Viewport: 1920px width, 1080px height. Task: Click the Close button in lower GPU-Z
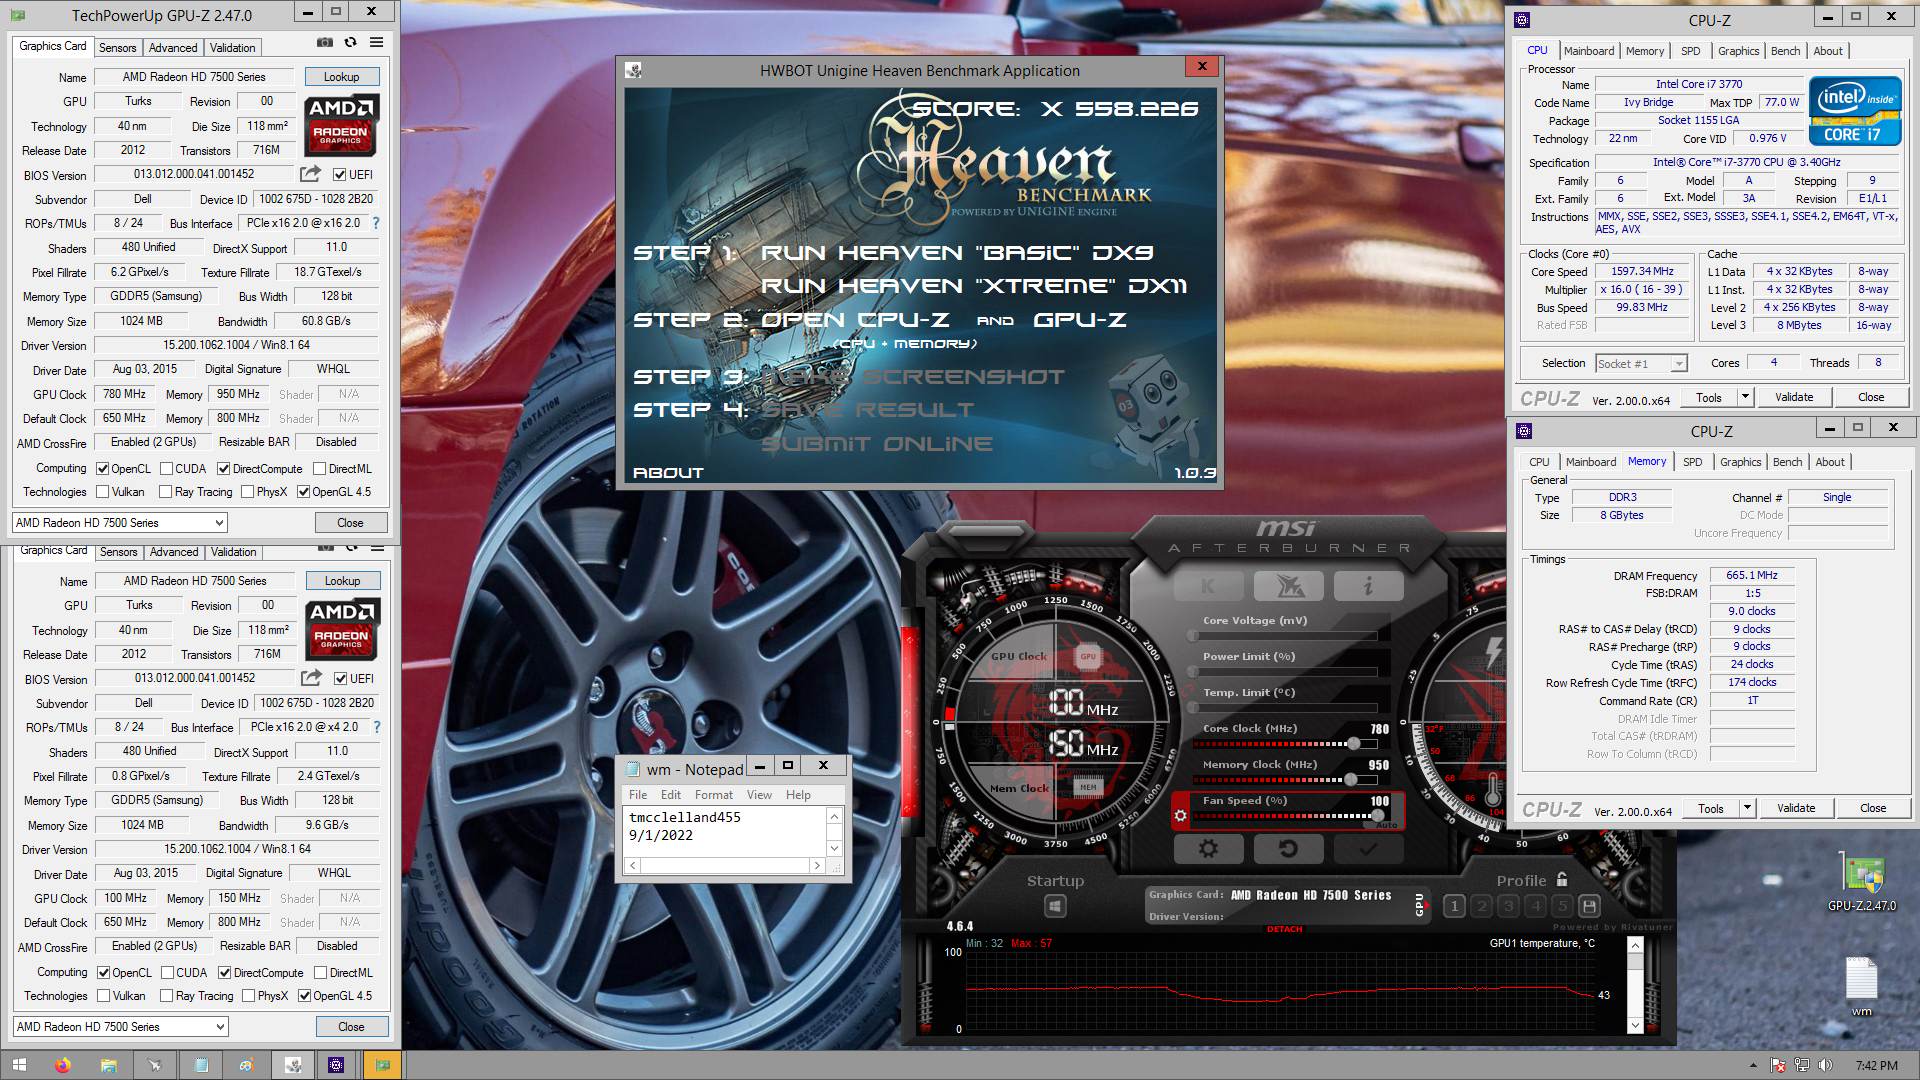pos(351,1027)
